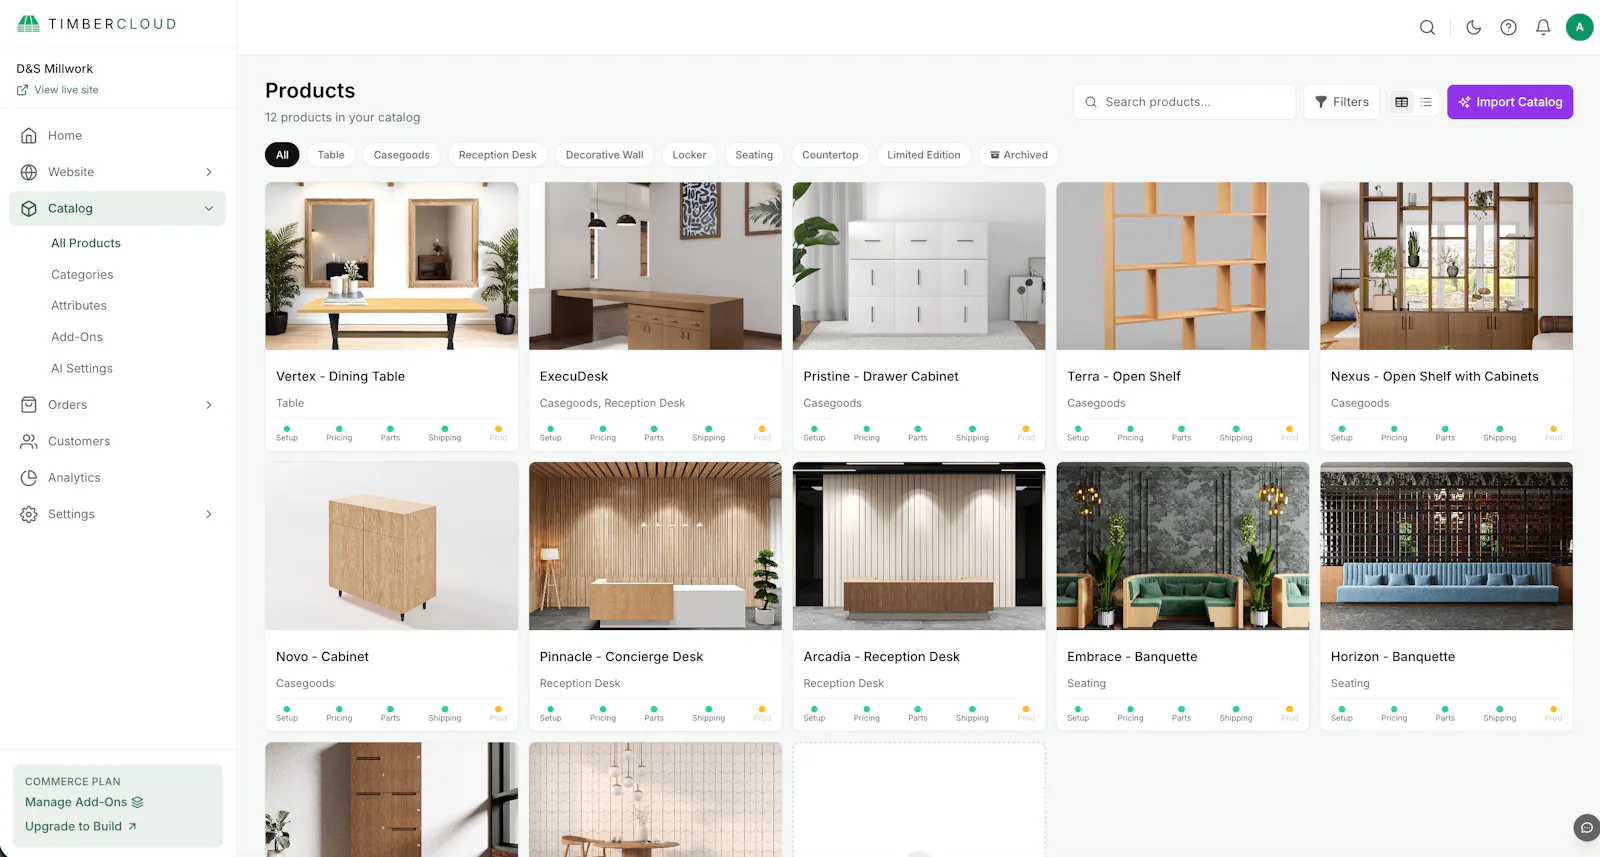Click the funnel icon in Filters

(x=1321, y=102)
